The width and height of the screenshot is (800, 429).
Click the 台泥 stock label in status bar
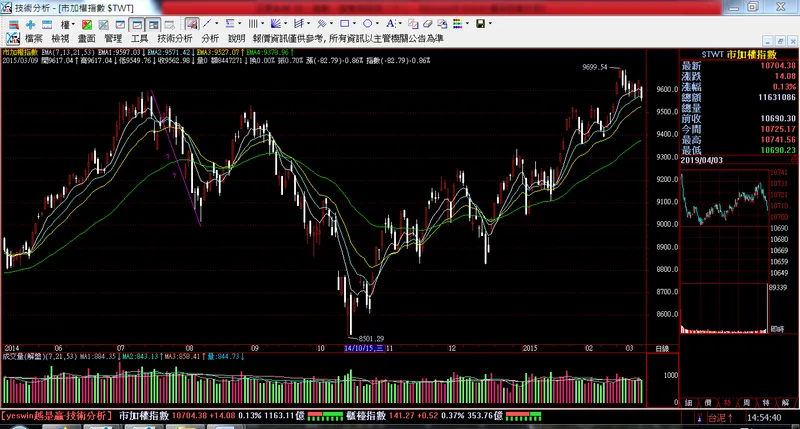pyautogui.click(x=717, y=418)
